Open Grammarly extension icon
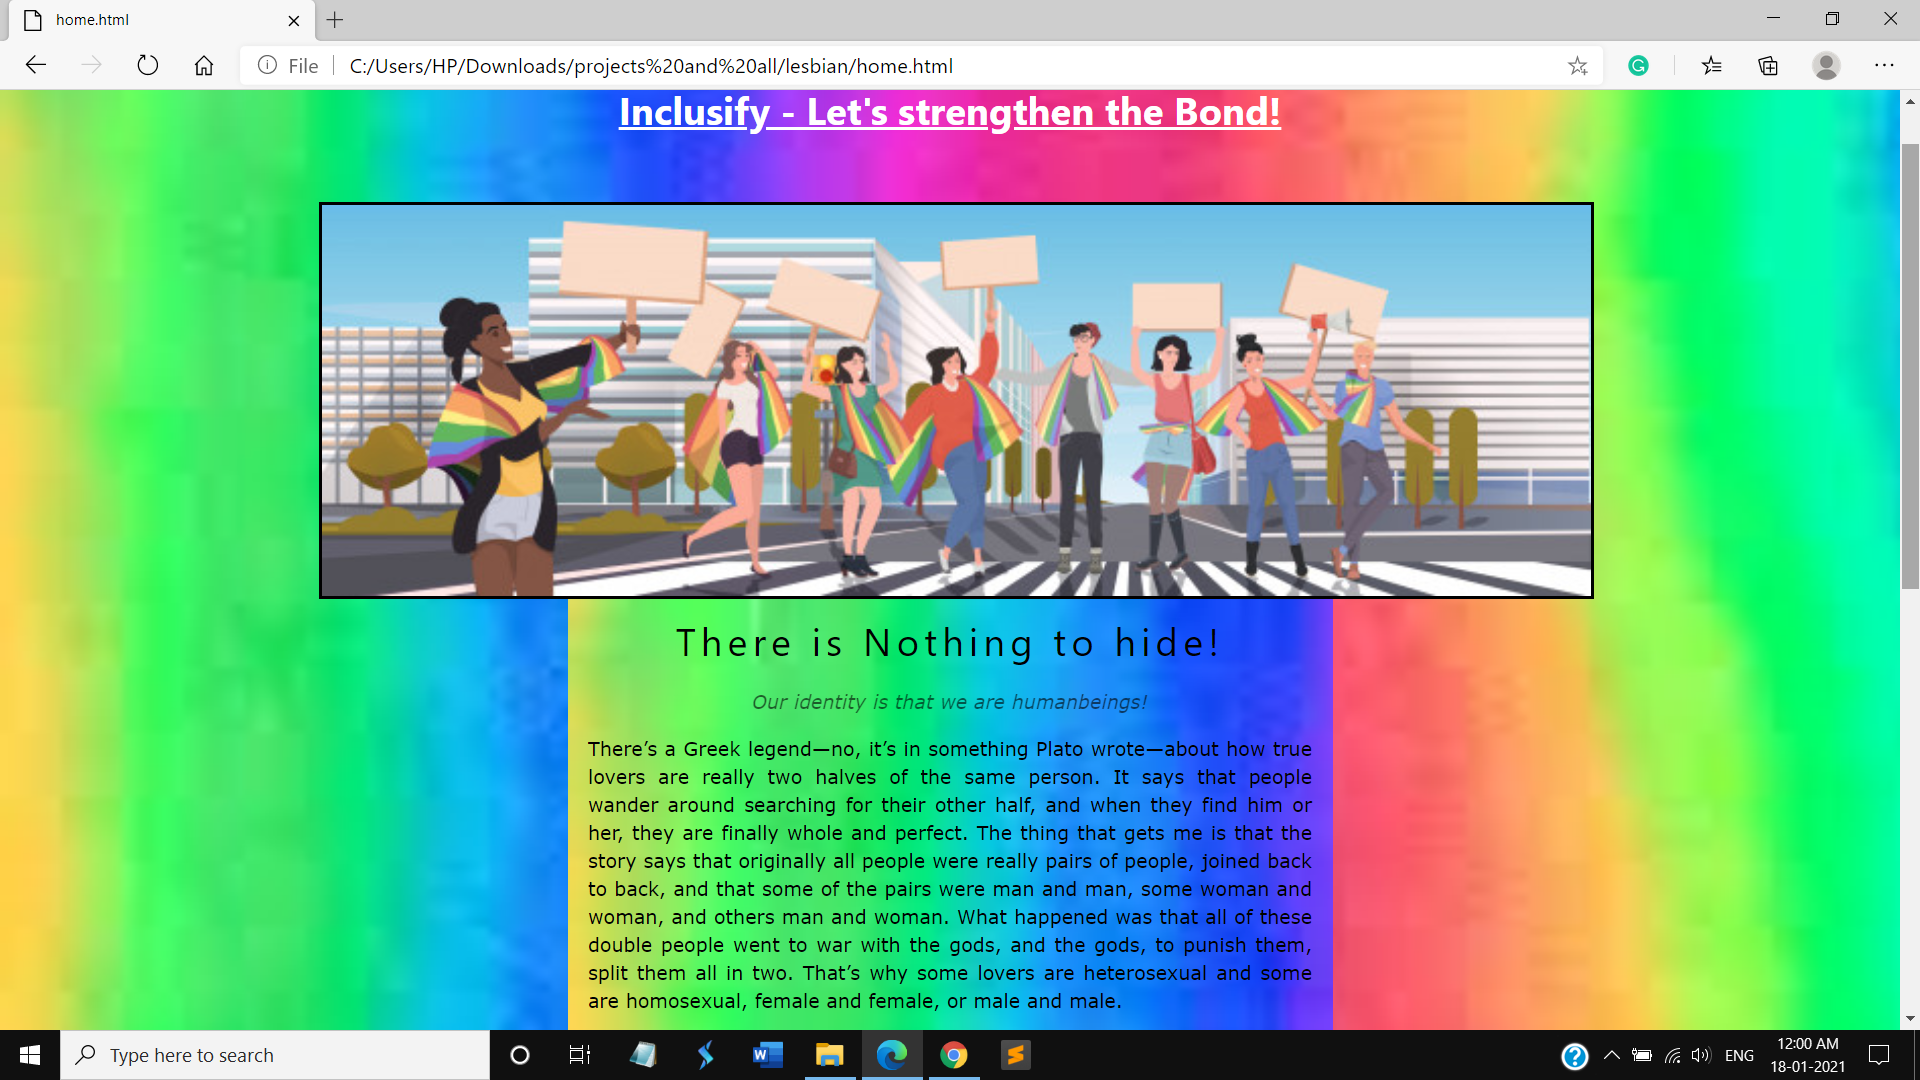 (x=1638, y=66)
